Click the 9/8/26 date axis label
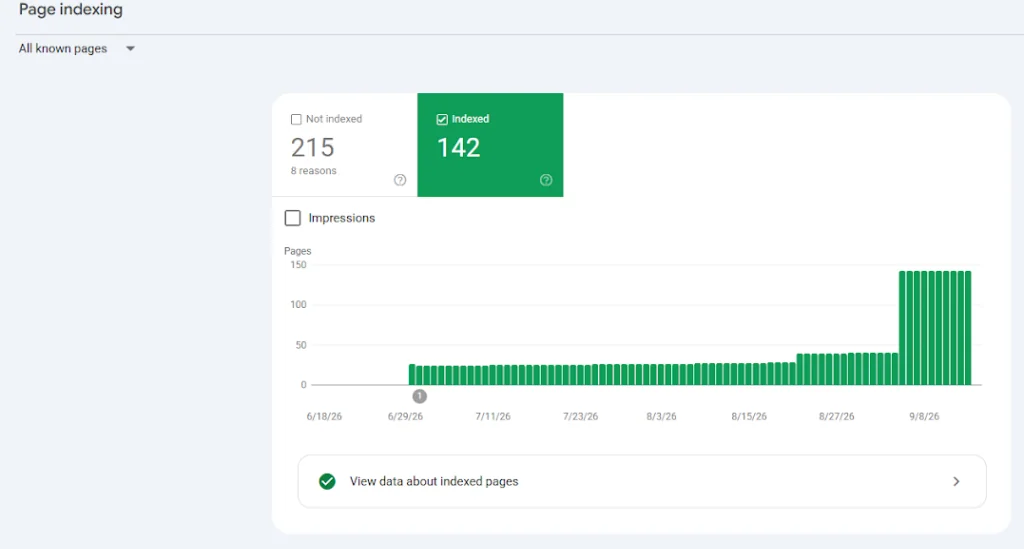 (924, 416)
